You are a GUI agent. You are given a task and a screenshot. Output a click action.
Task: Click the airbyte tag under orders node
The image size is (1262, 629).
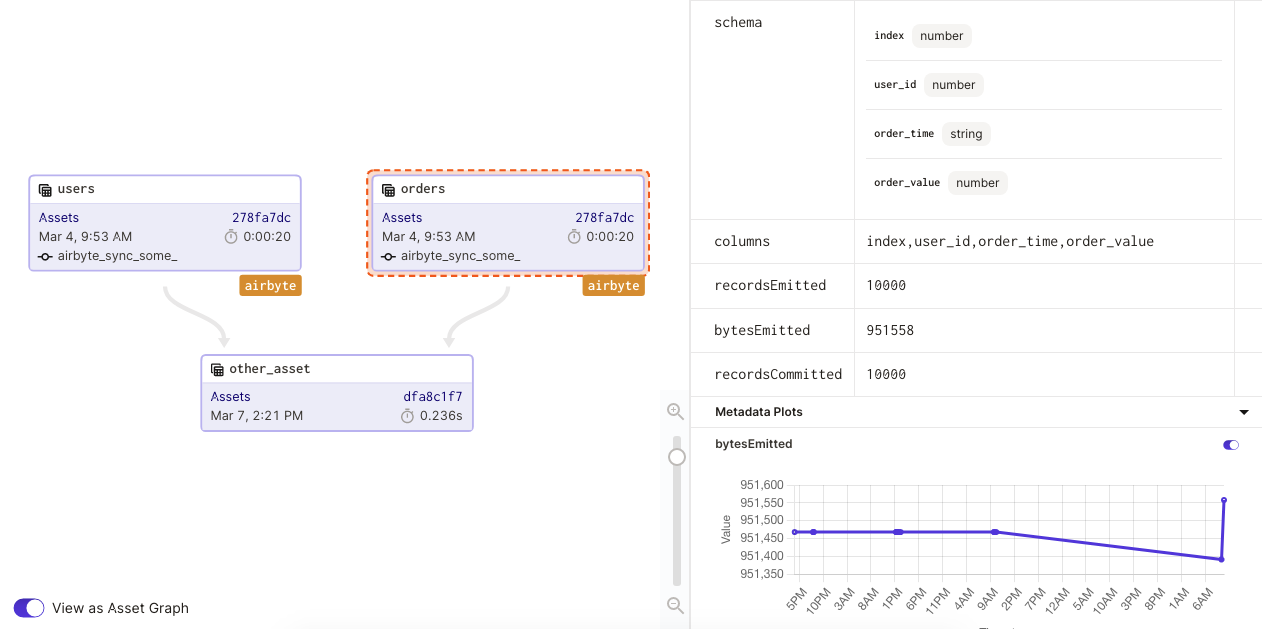[x=613, y=286]
